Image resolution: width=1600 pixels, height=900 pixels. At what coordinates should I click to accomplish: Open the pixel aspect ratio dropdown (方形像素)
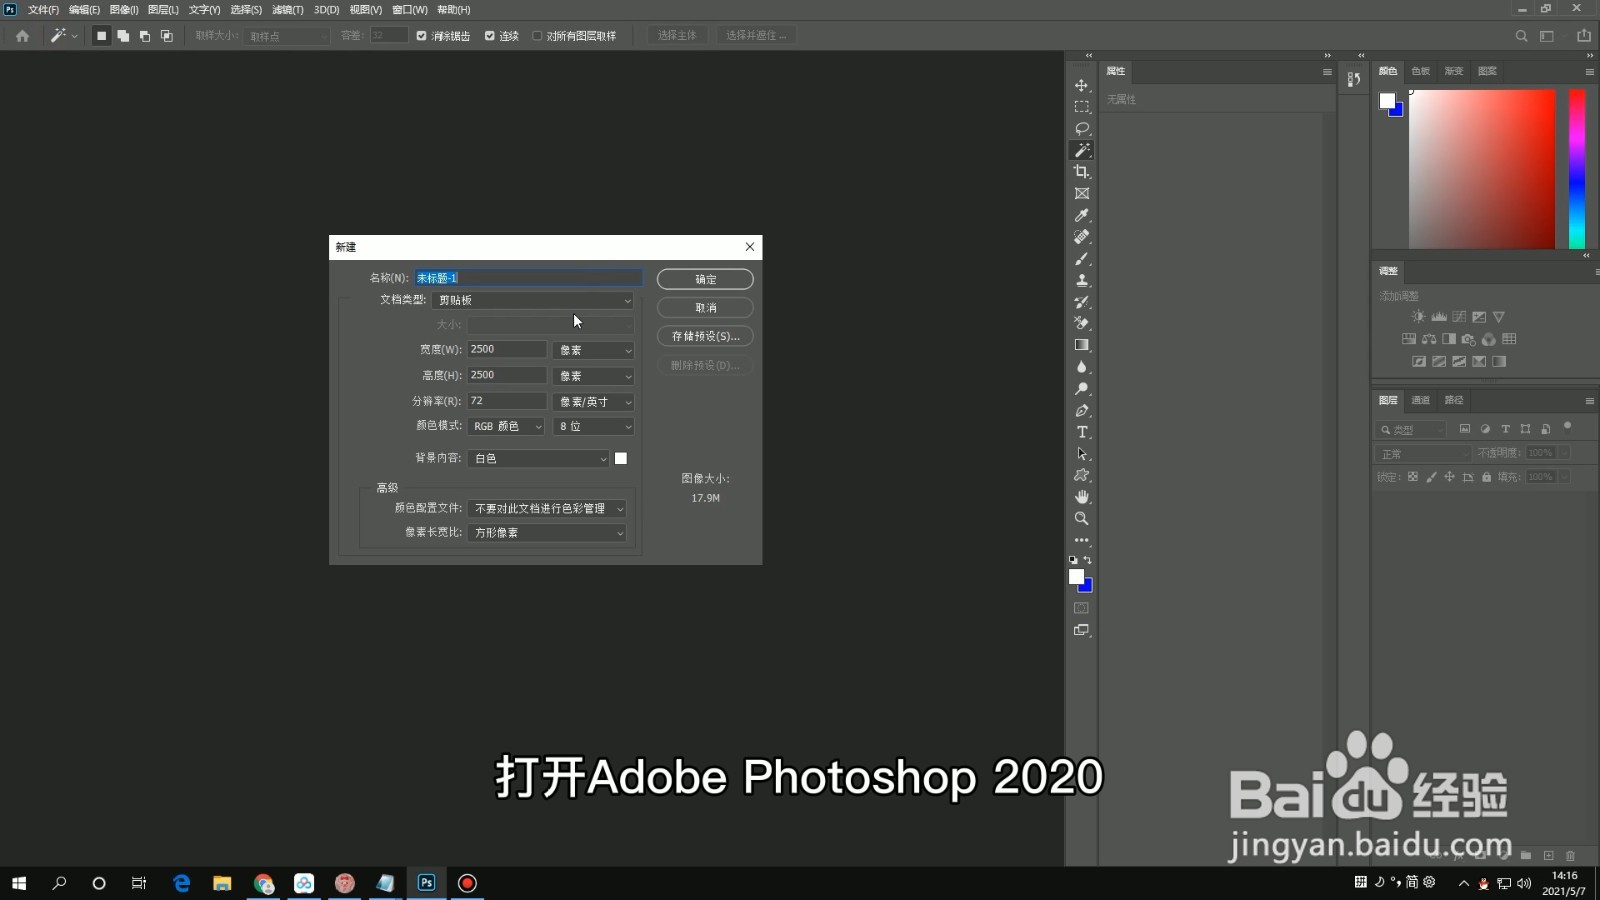coord(547,533)
